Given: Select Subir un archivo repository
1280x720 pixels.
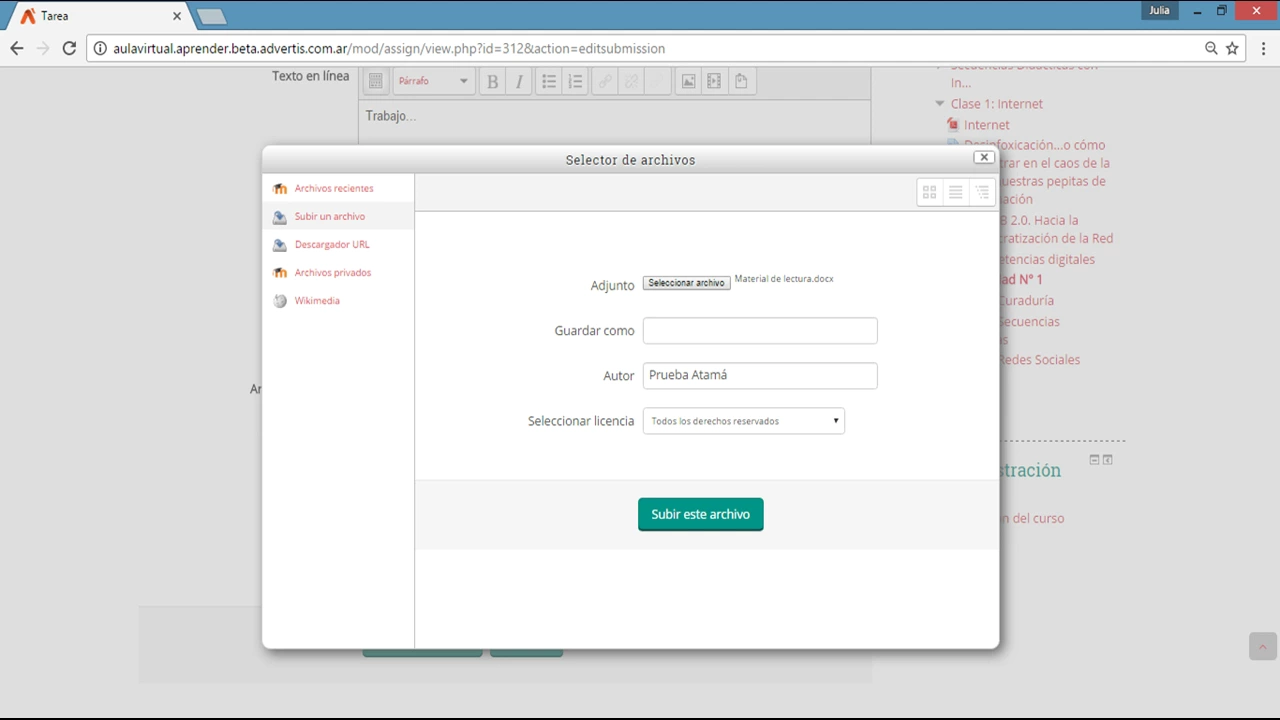Looking at the screenshot, I should tap(329, 216).
